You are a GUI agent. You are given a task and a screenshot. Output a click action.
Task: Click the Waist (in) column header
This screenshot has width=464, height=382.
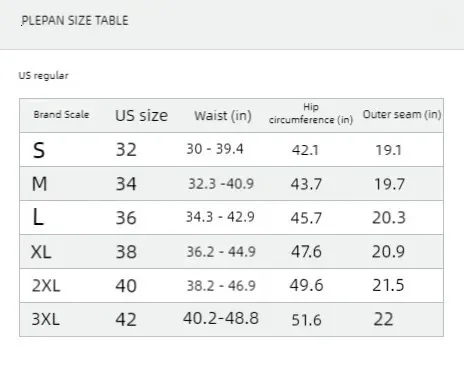pyautogui.click(x=223, y=116)
